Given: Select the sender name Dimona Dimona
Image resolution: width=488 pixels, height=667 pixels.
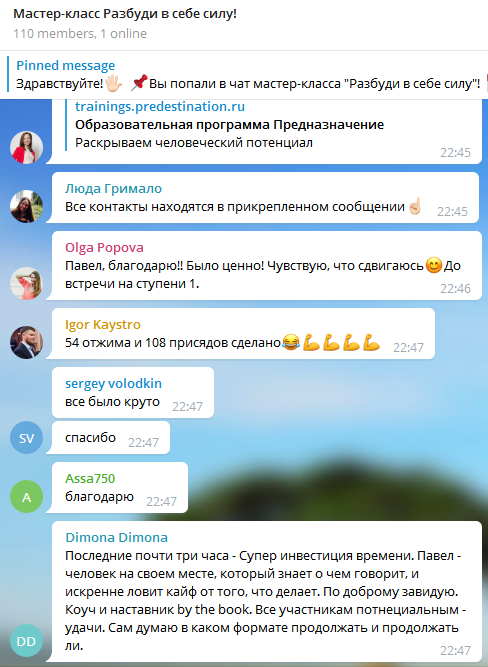Looking at the screenshot, I should [x=116, y=537].
